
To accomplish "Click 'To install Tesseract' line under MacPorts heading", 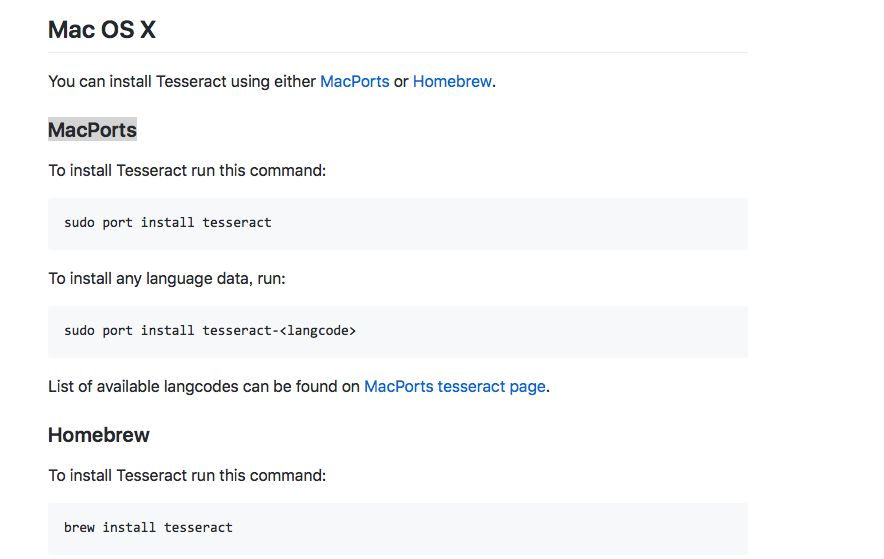I will click(x=187, y=171).
